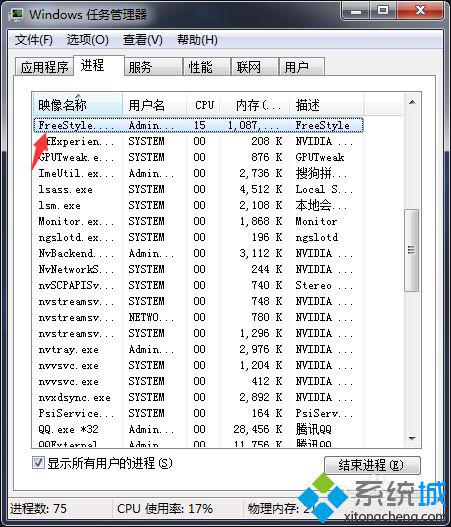Click the 搜狗拼... description cell
This screenshot has width=451, height=527.
321,173
